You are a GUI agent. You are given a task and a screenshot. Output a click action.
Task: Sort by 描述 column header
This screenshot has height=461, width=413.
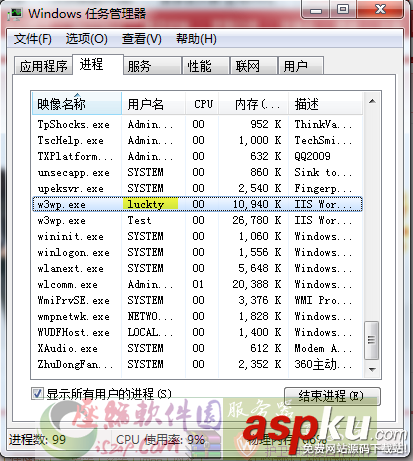coord(326,104)
